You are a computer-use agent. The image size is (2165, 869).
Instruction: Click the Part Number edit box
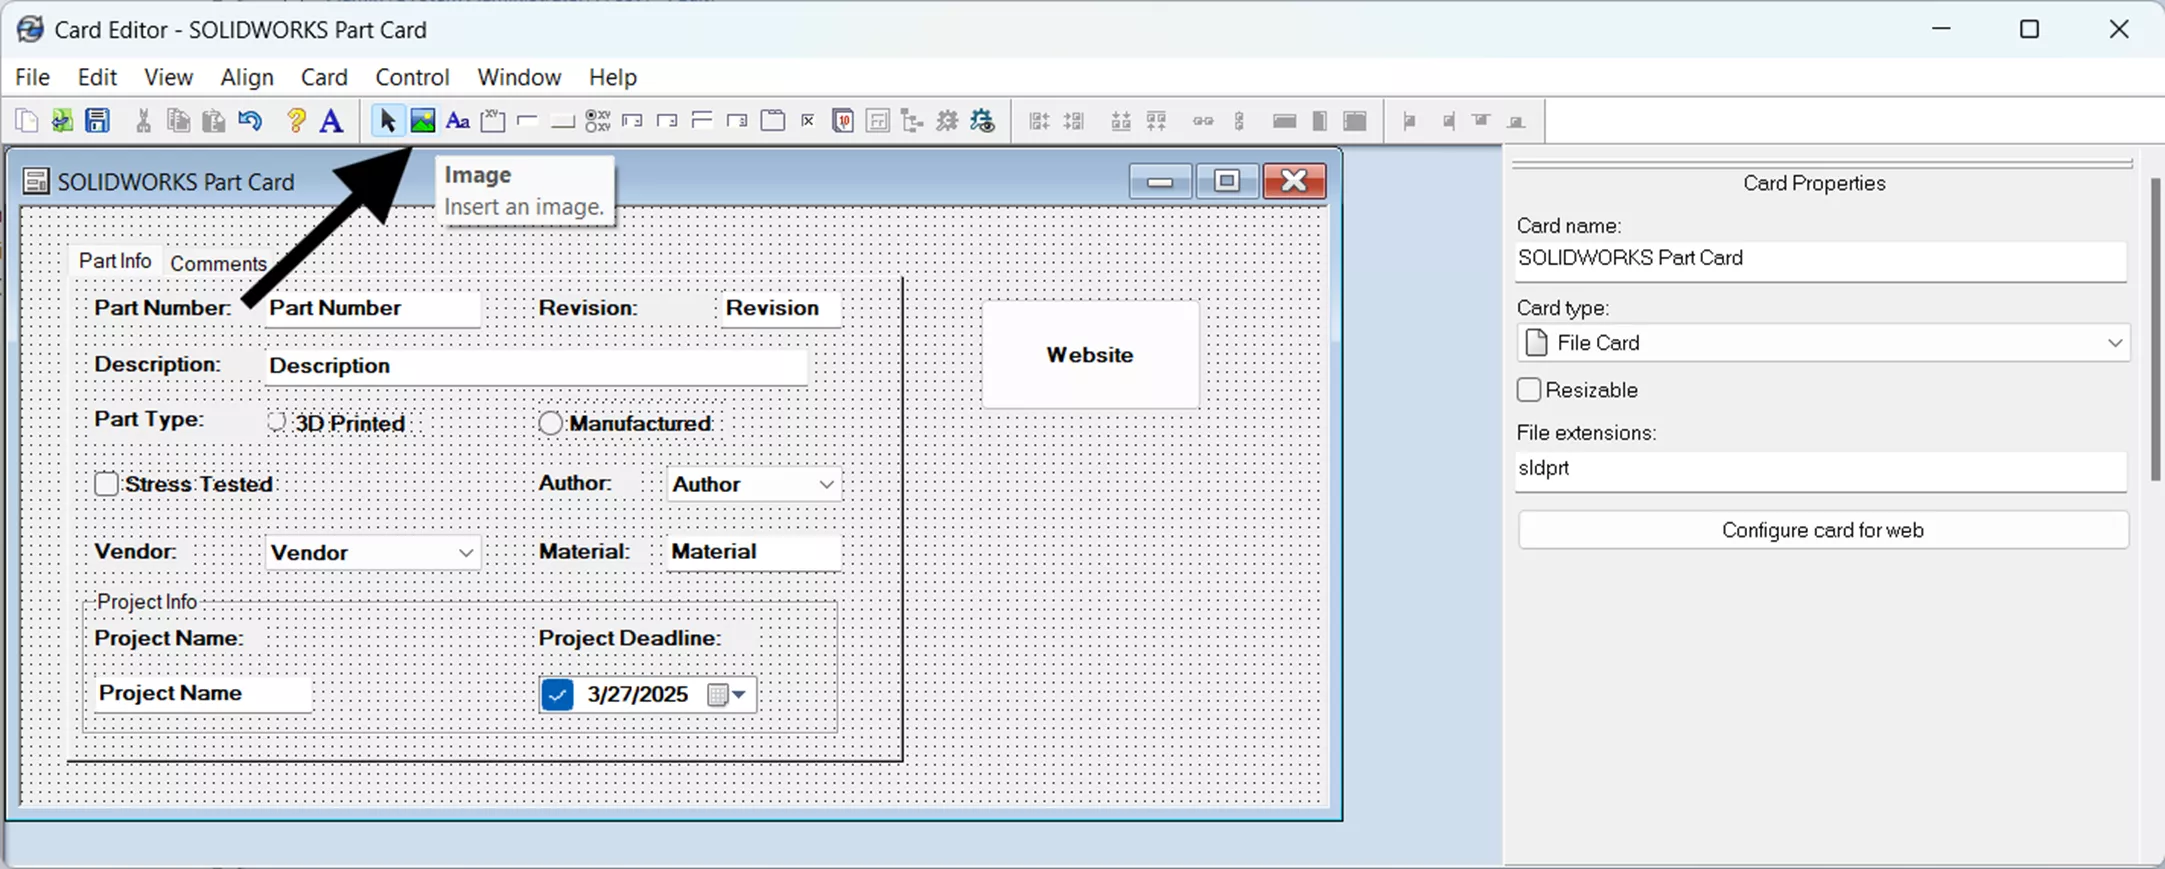(x=372, y=308)
